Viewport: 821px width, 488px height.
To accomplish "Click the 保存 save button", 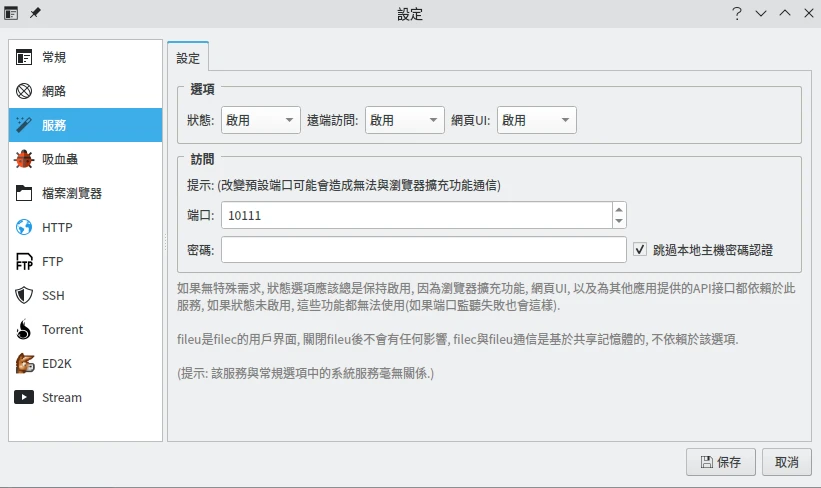I will point(720,462).
